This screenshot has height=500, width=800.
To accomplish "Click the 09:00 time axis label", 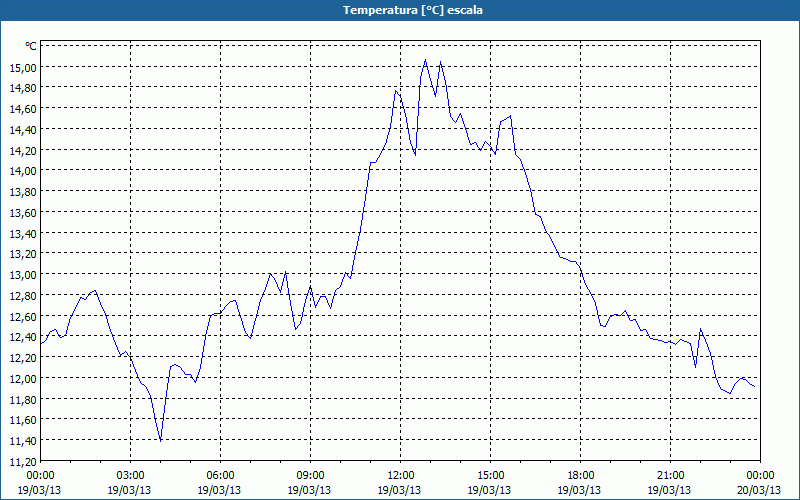I will [310, 476].
